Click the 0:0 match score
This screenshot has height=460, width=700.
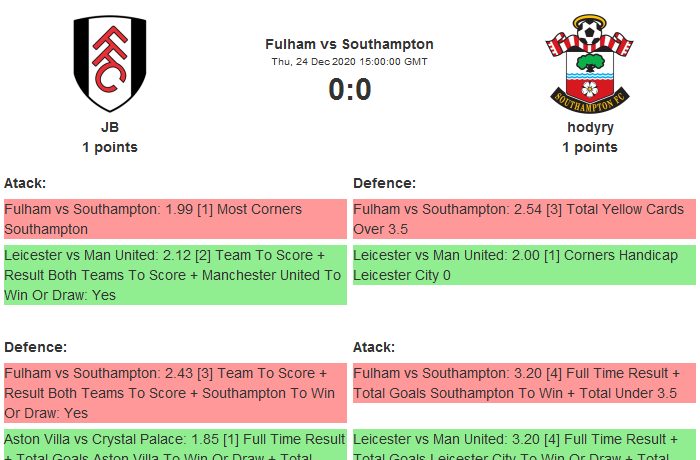click(x=349, y=90)
